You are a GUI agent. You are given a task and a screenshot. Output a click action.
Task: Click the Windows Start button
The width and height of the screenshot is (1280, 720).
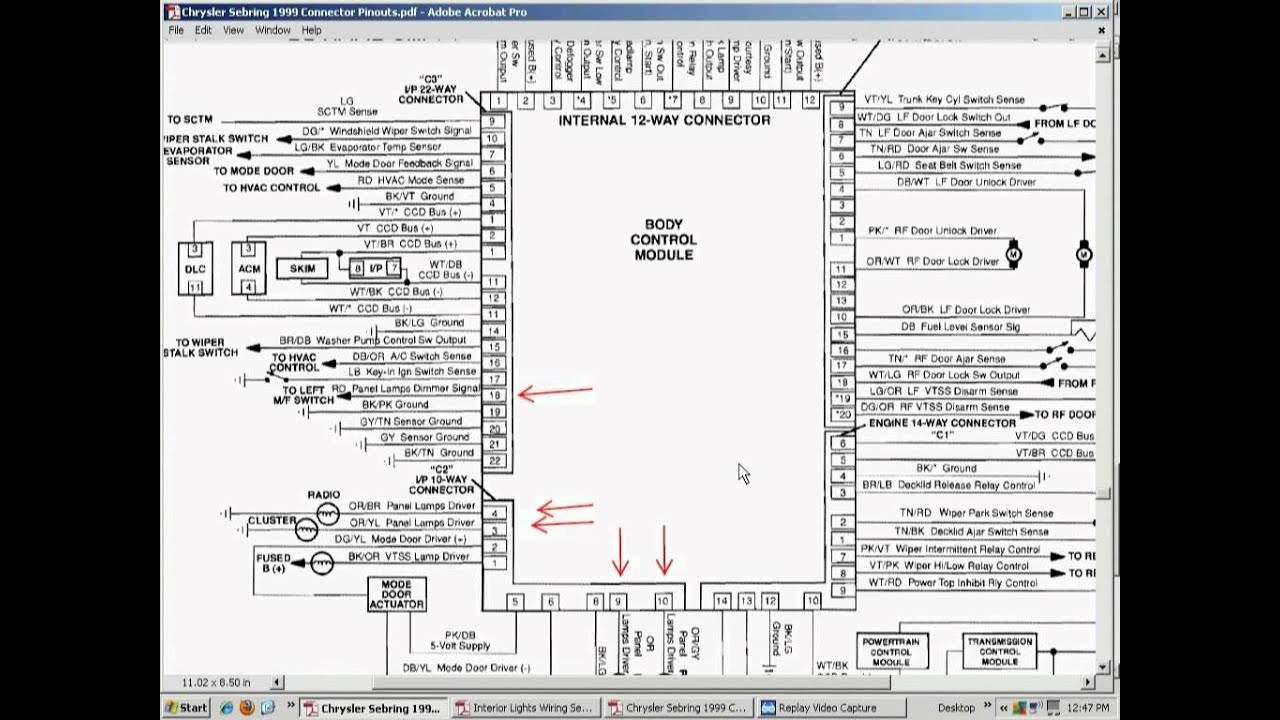coord(187,708)
